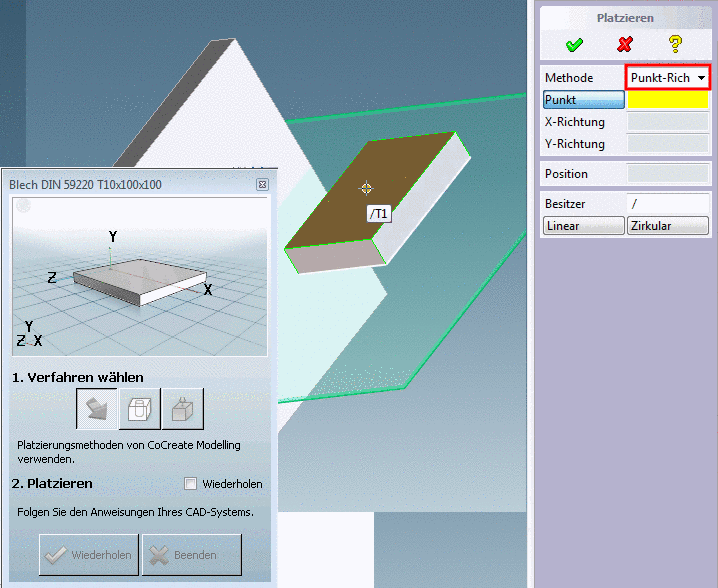The image size is (718, 588).
Task: Click the '1. Verfahren wählen' heading
Action: pyautogui.click(x=77, y=377)
